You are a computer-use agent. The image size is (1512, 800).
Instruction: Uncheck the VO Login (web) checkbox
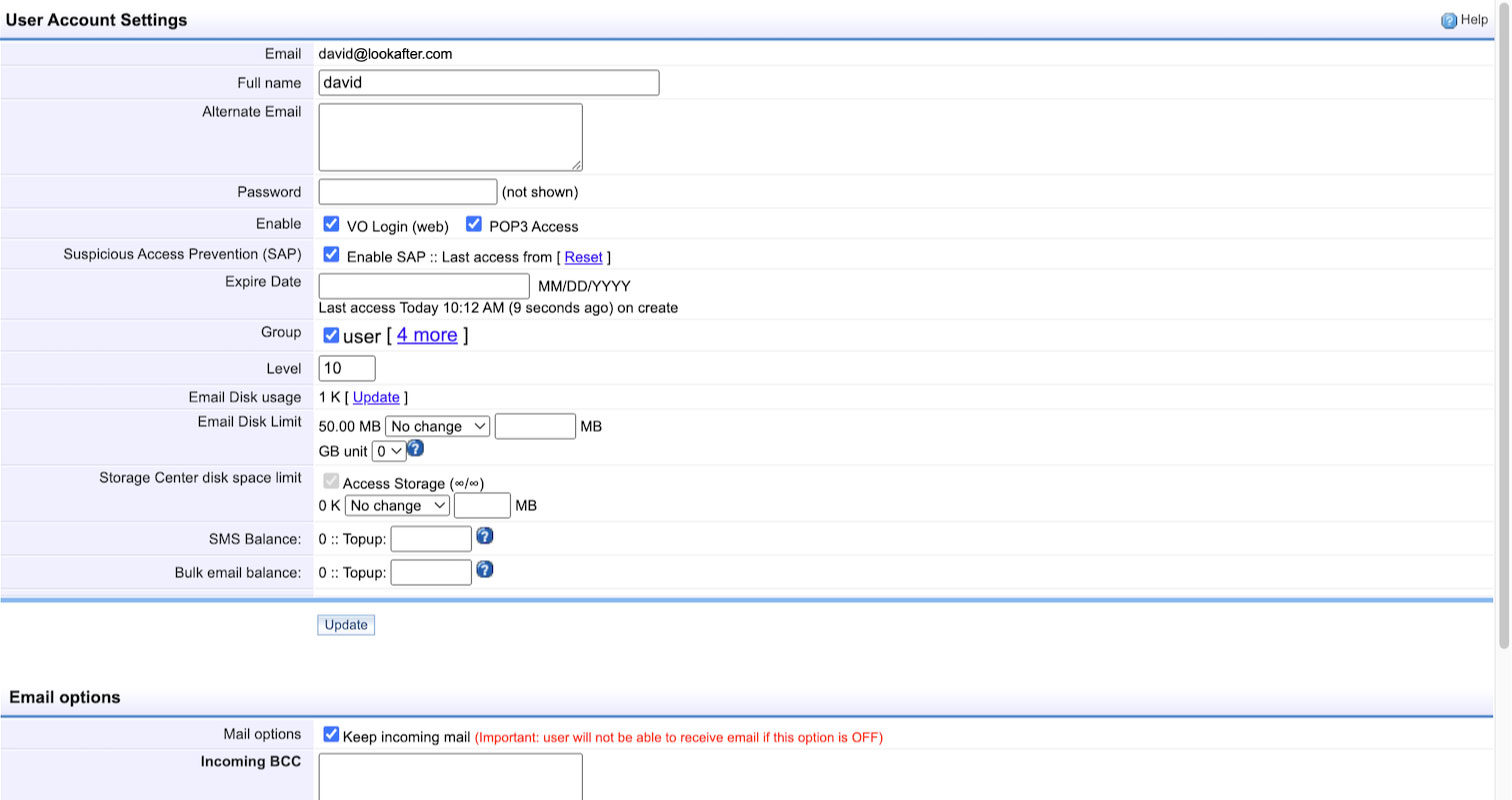pyautogui.click(x=331, y=224)
